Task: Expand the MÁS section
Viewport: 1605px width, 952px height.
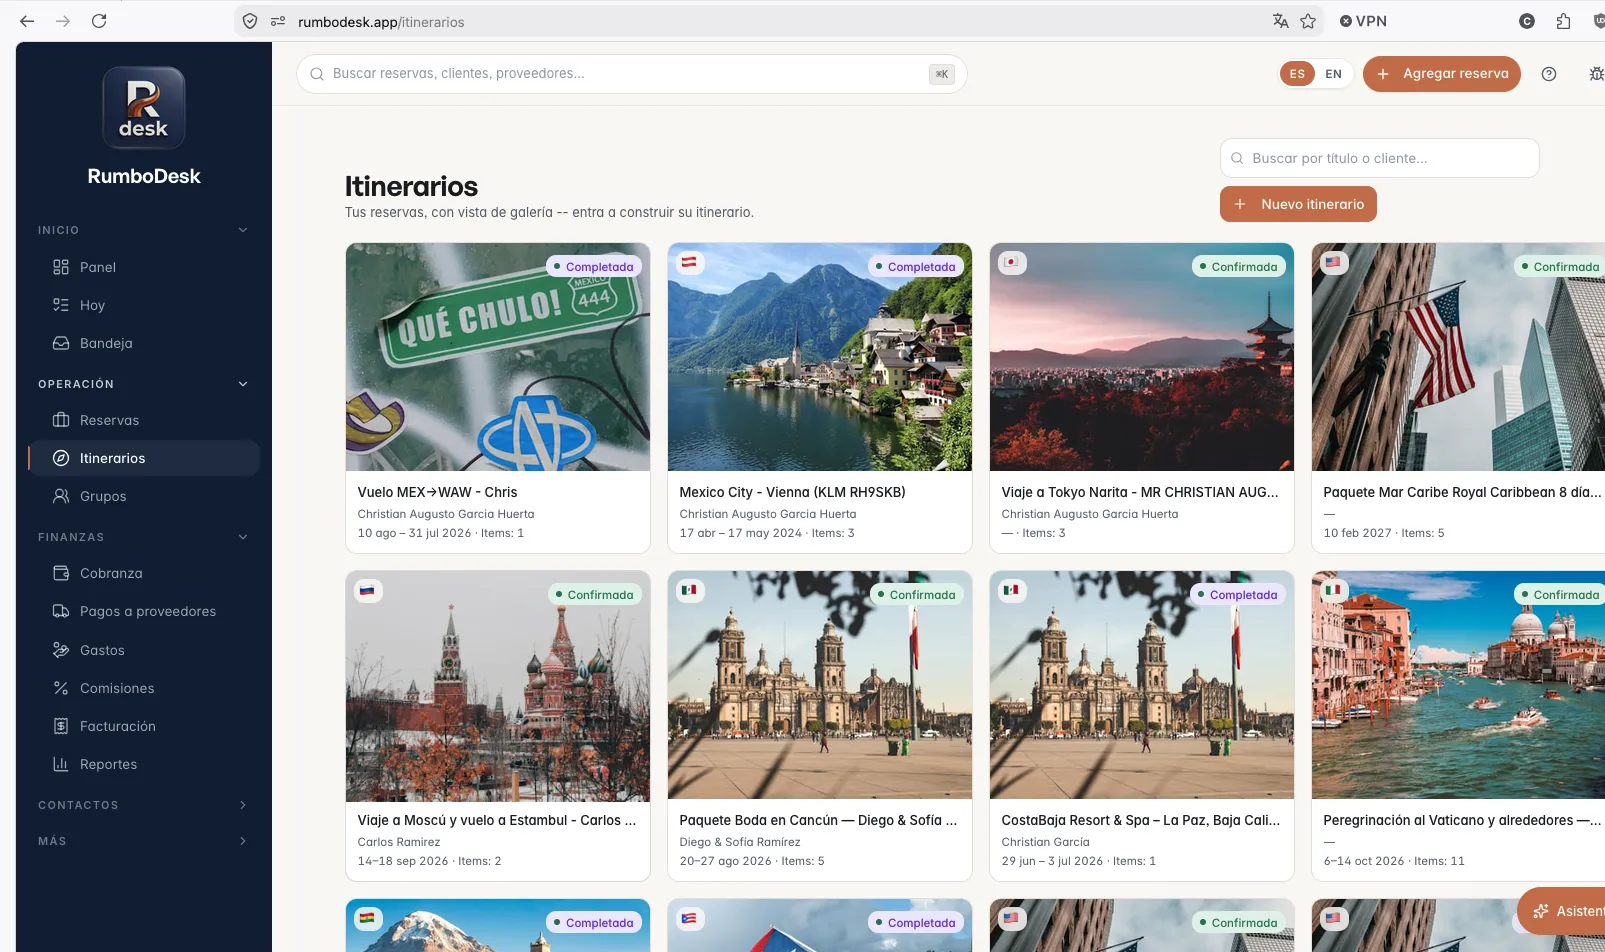Action: 243,841
